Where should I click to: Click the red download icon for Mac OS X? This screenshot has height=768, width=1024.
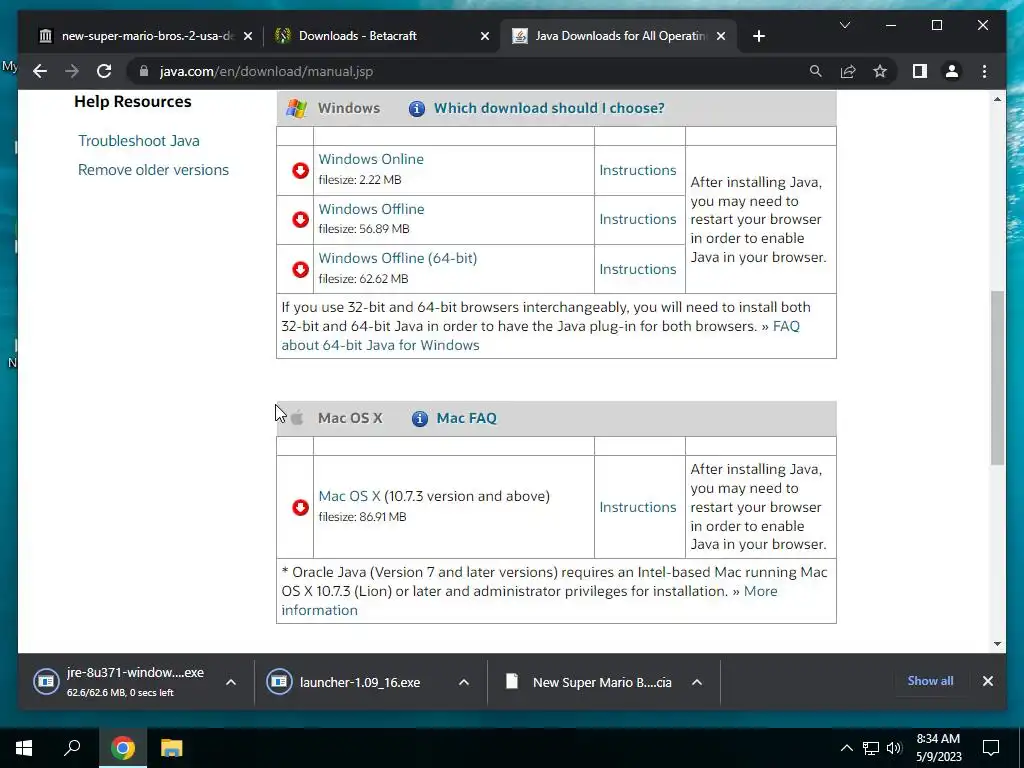coord(300,507)
